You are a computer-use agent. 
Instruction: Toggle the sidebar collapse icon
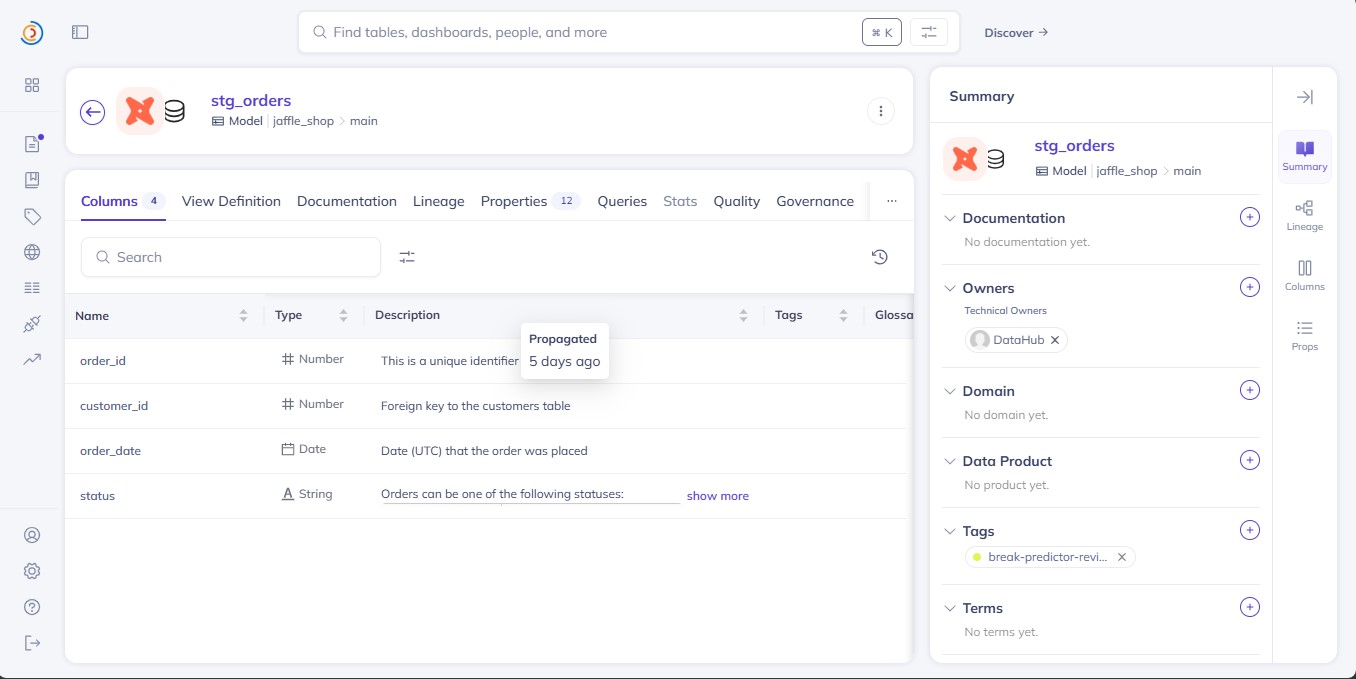(x=81, y=33)
